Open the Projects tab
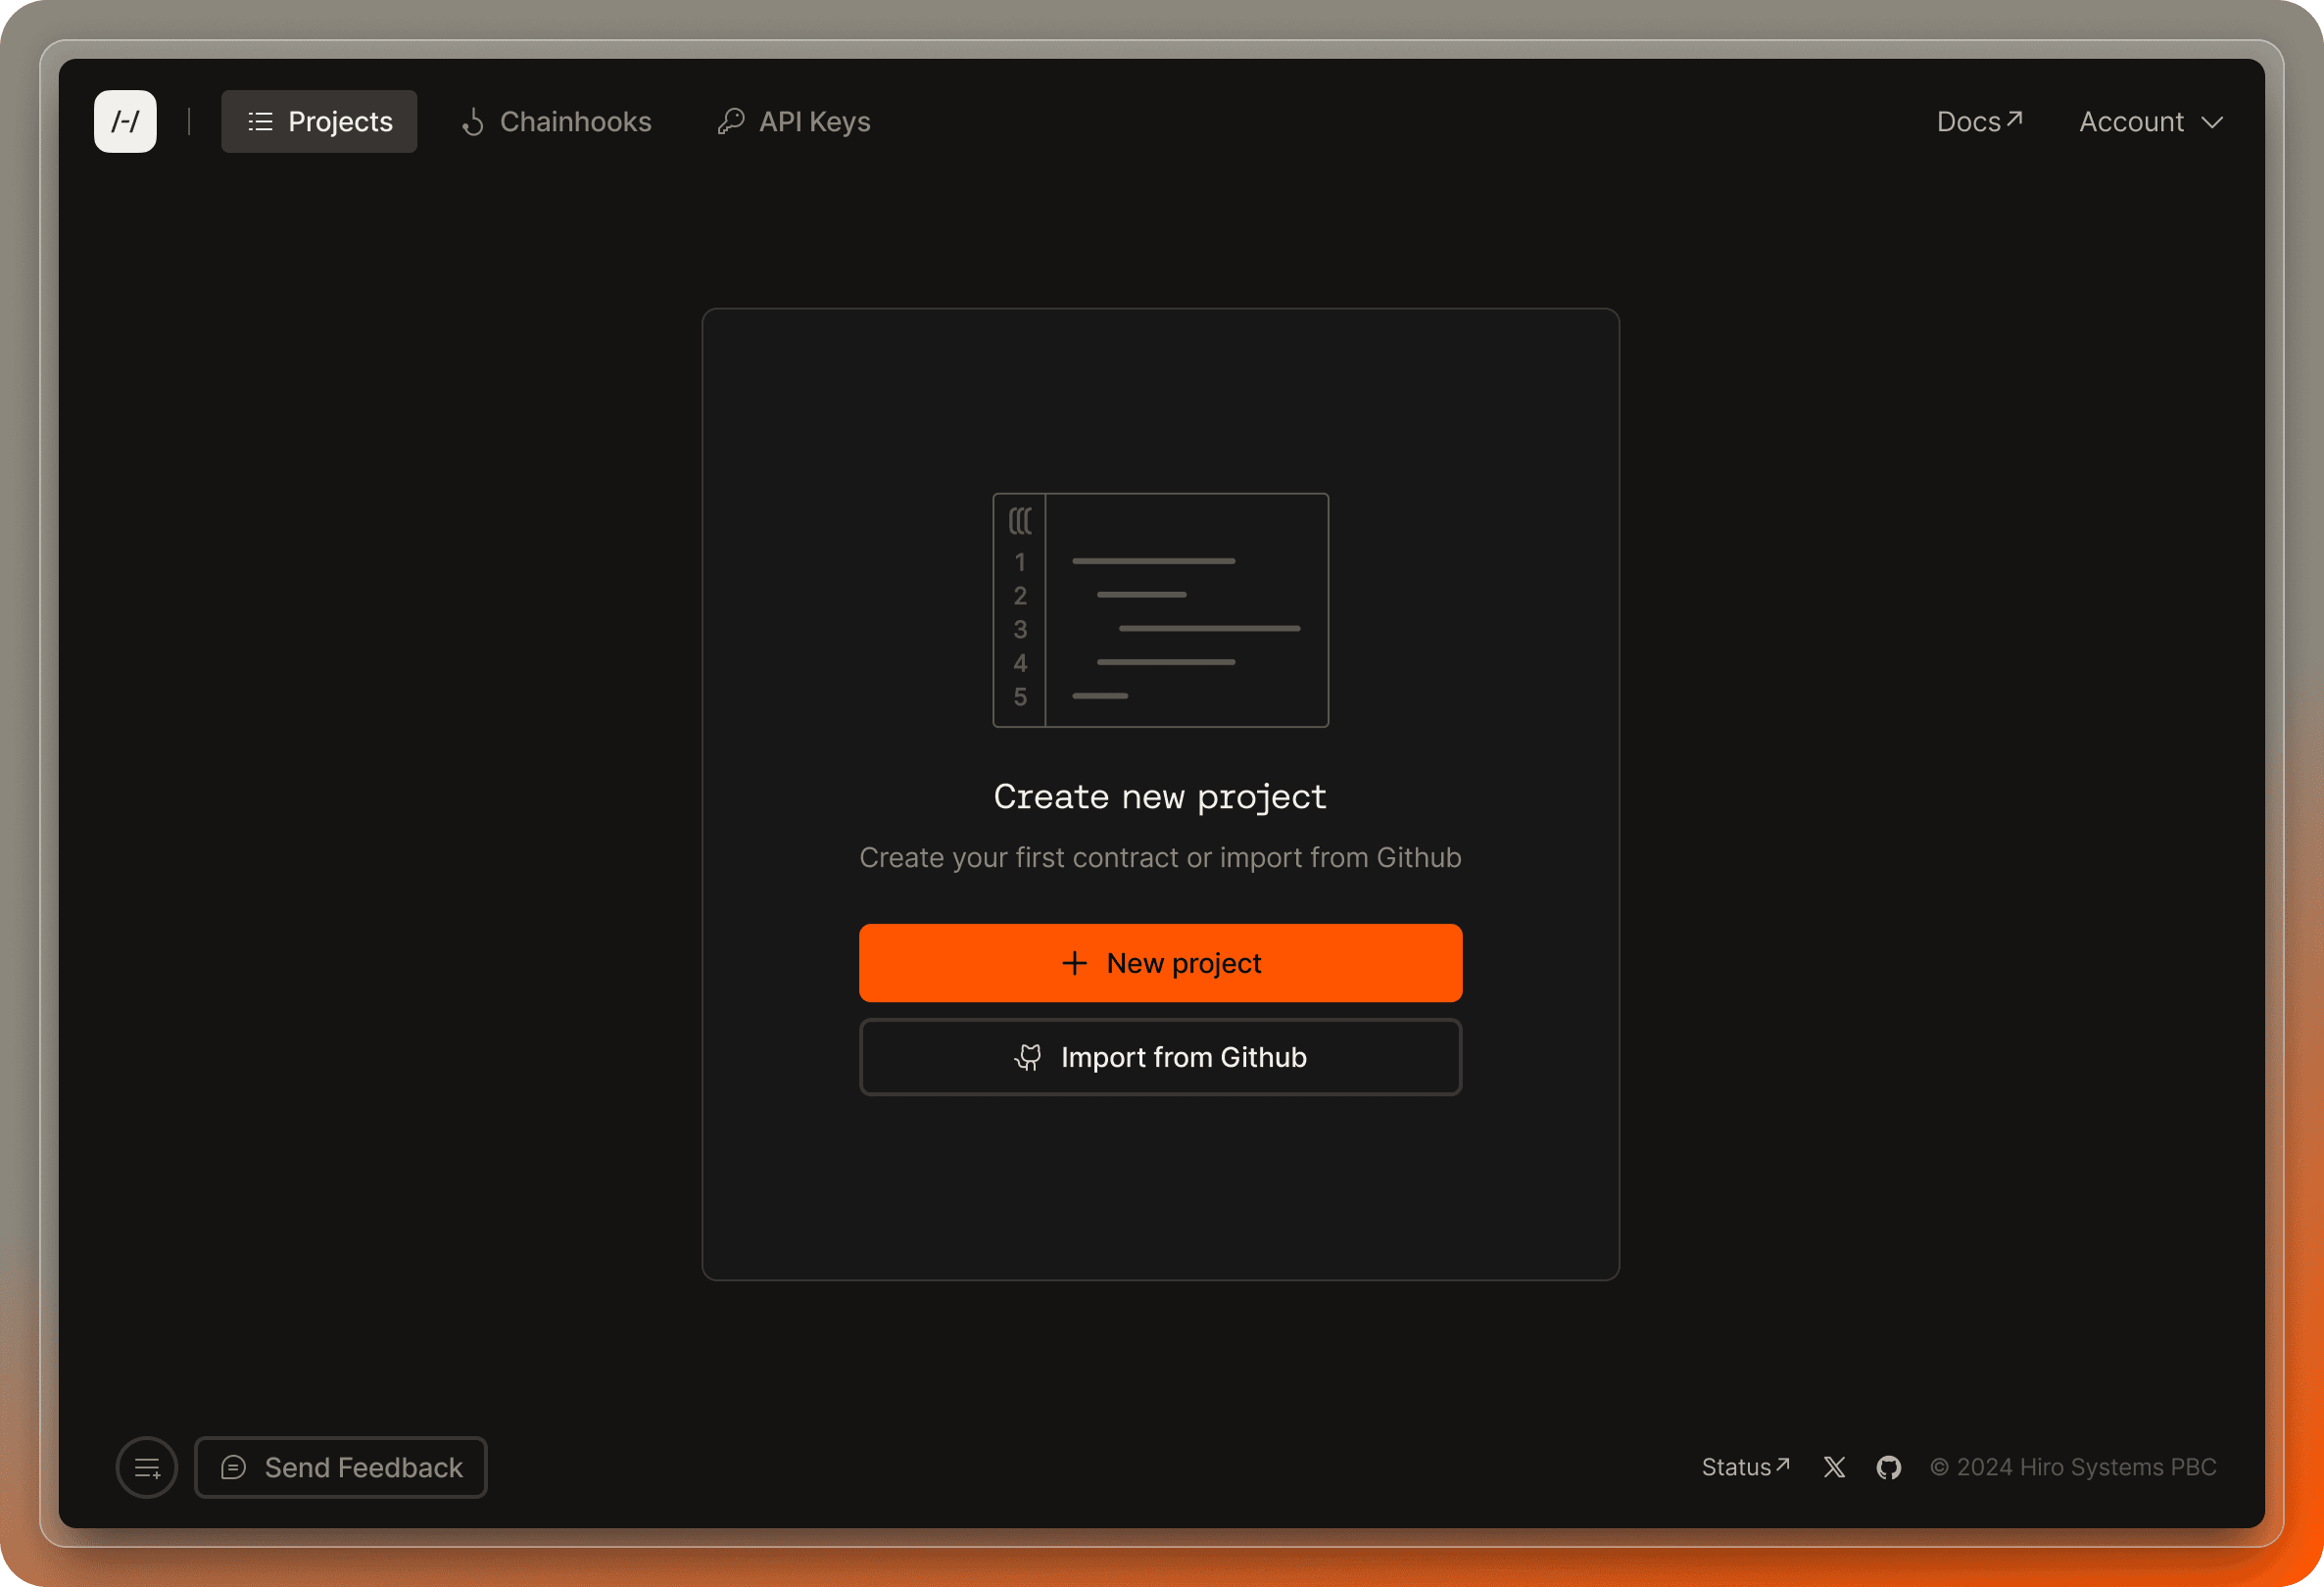 click(319, 121)
